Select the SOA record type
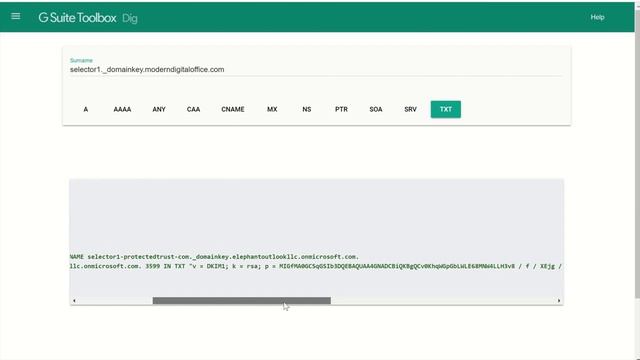640x360 pixels. pos(376,109)
